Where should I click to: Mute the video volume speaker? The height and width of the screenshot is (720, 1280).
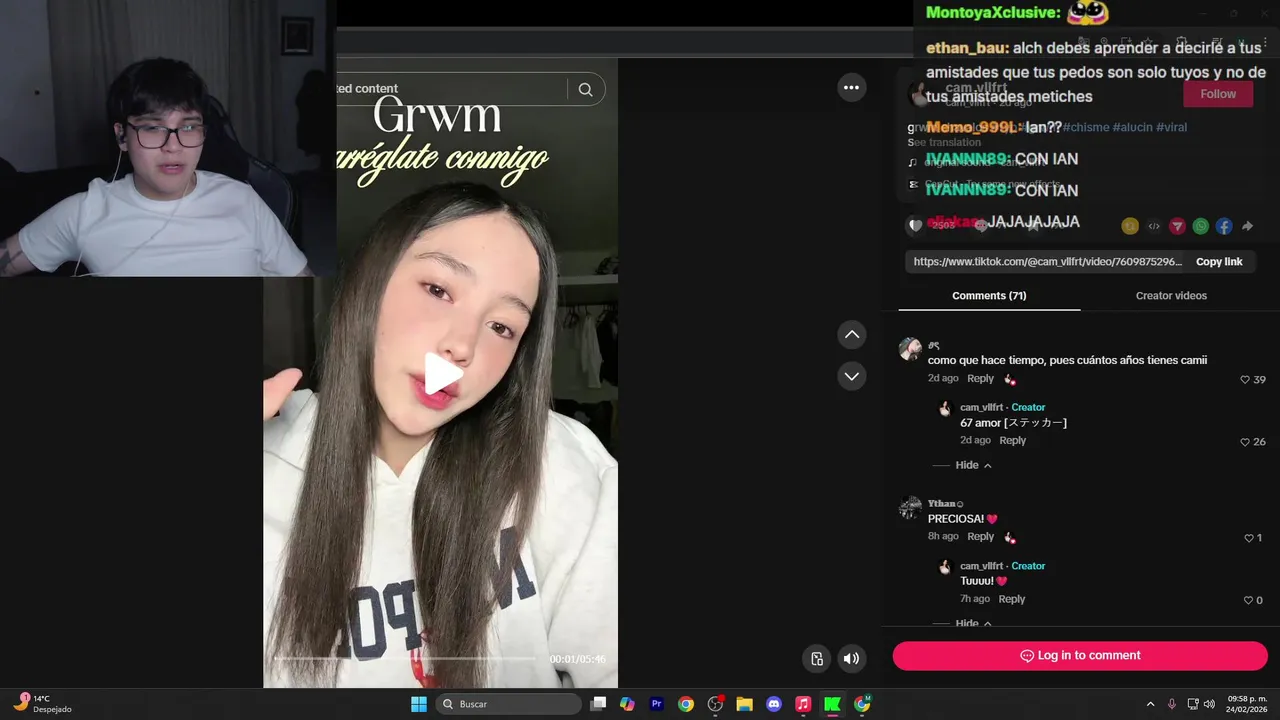(x=851, y=658)
